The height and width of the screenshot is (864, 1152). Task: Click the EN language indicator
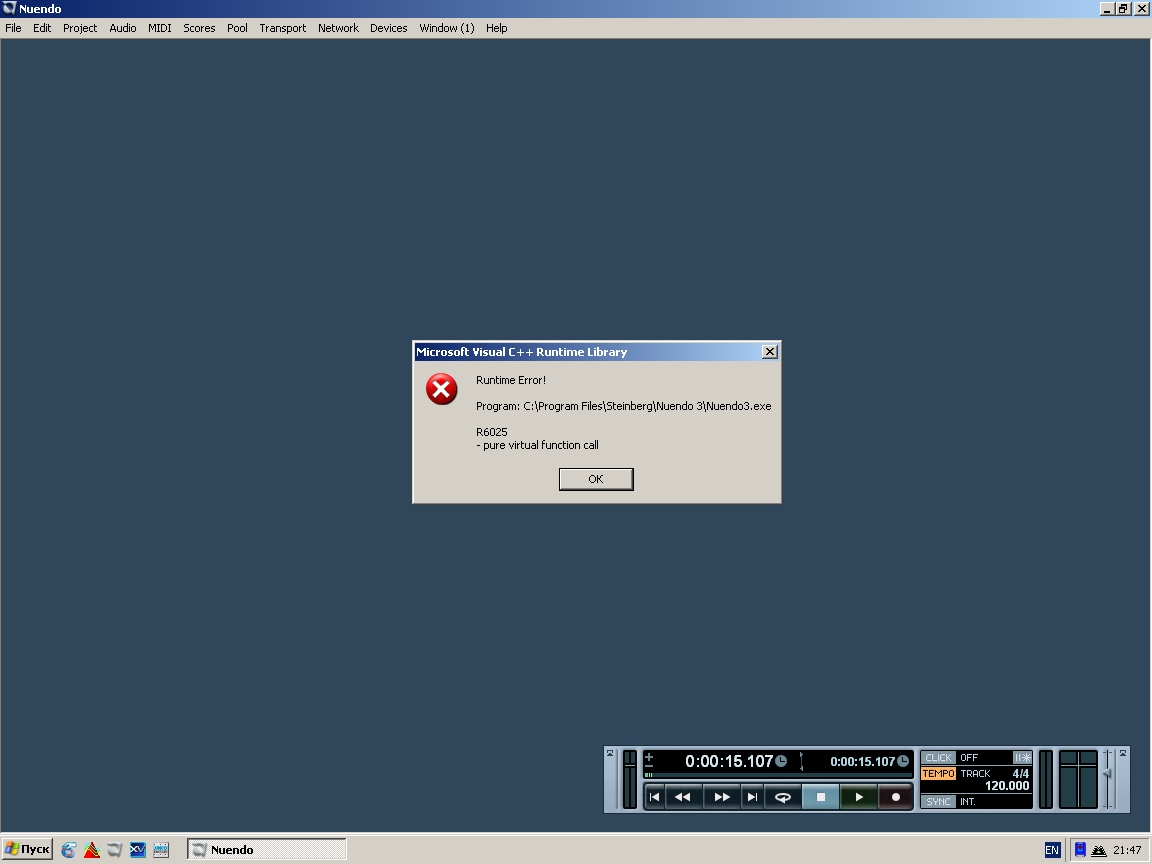coord(1052,850)
